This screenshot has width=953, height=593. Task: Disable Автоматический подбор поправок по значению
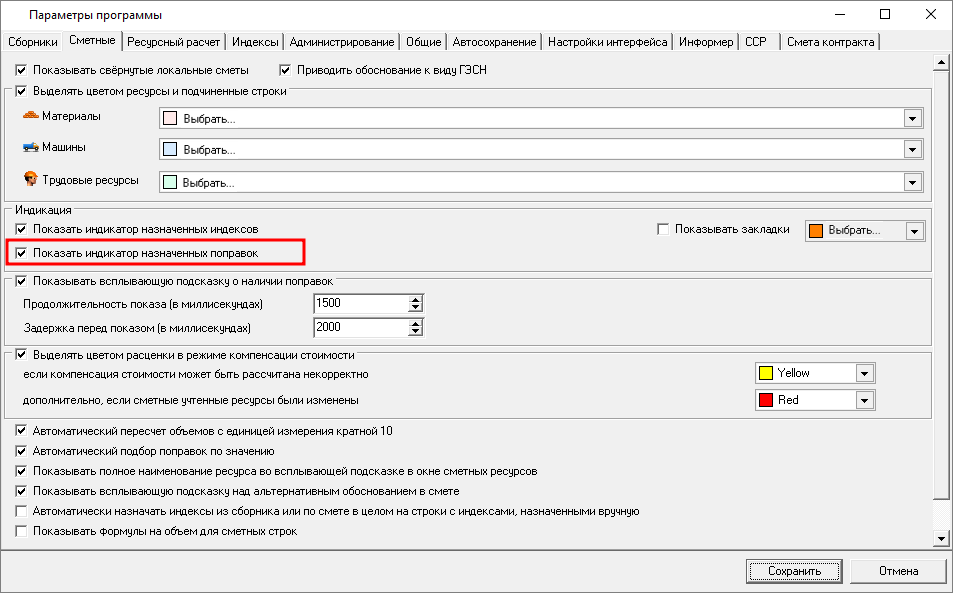point(20,451)
